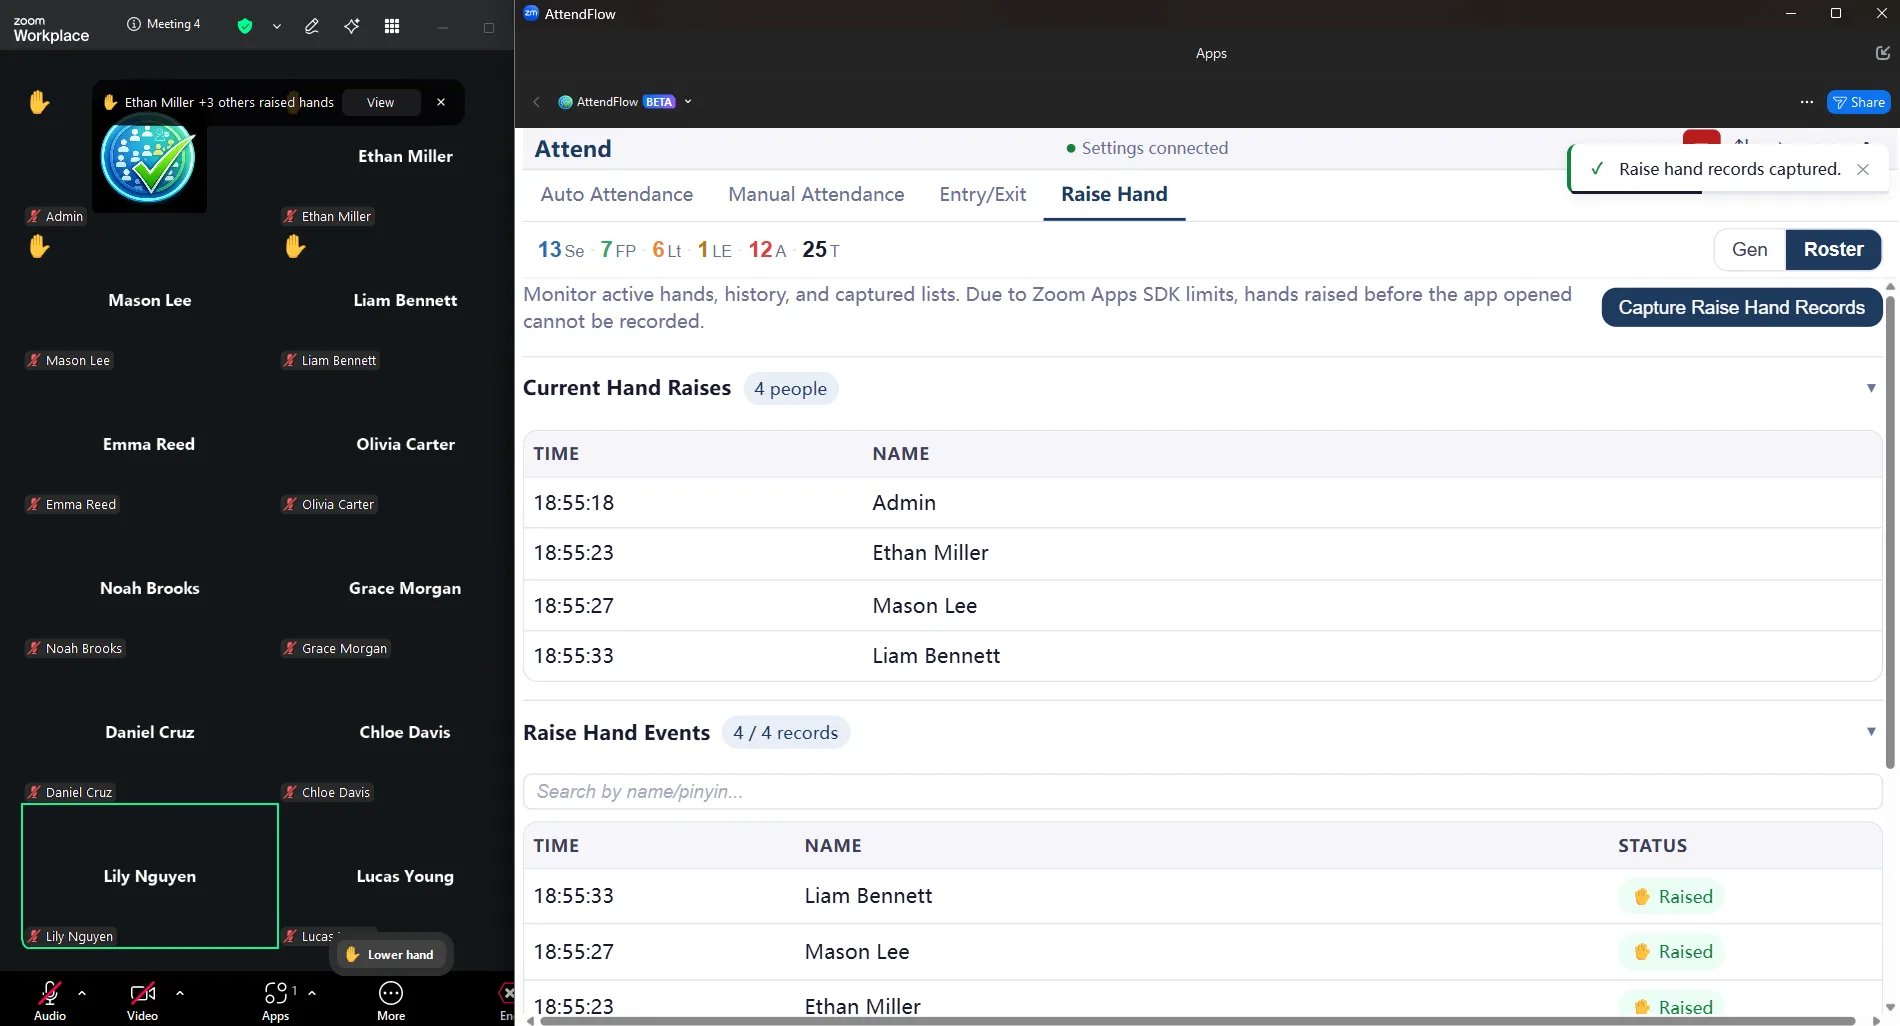Click the green security shield icon

coord(245,26)
